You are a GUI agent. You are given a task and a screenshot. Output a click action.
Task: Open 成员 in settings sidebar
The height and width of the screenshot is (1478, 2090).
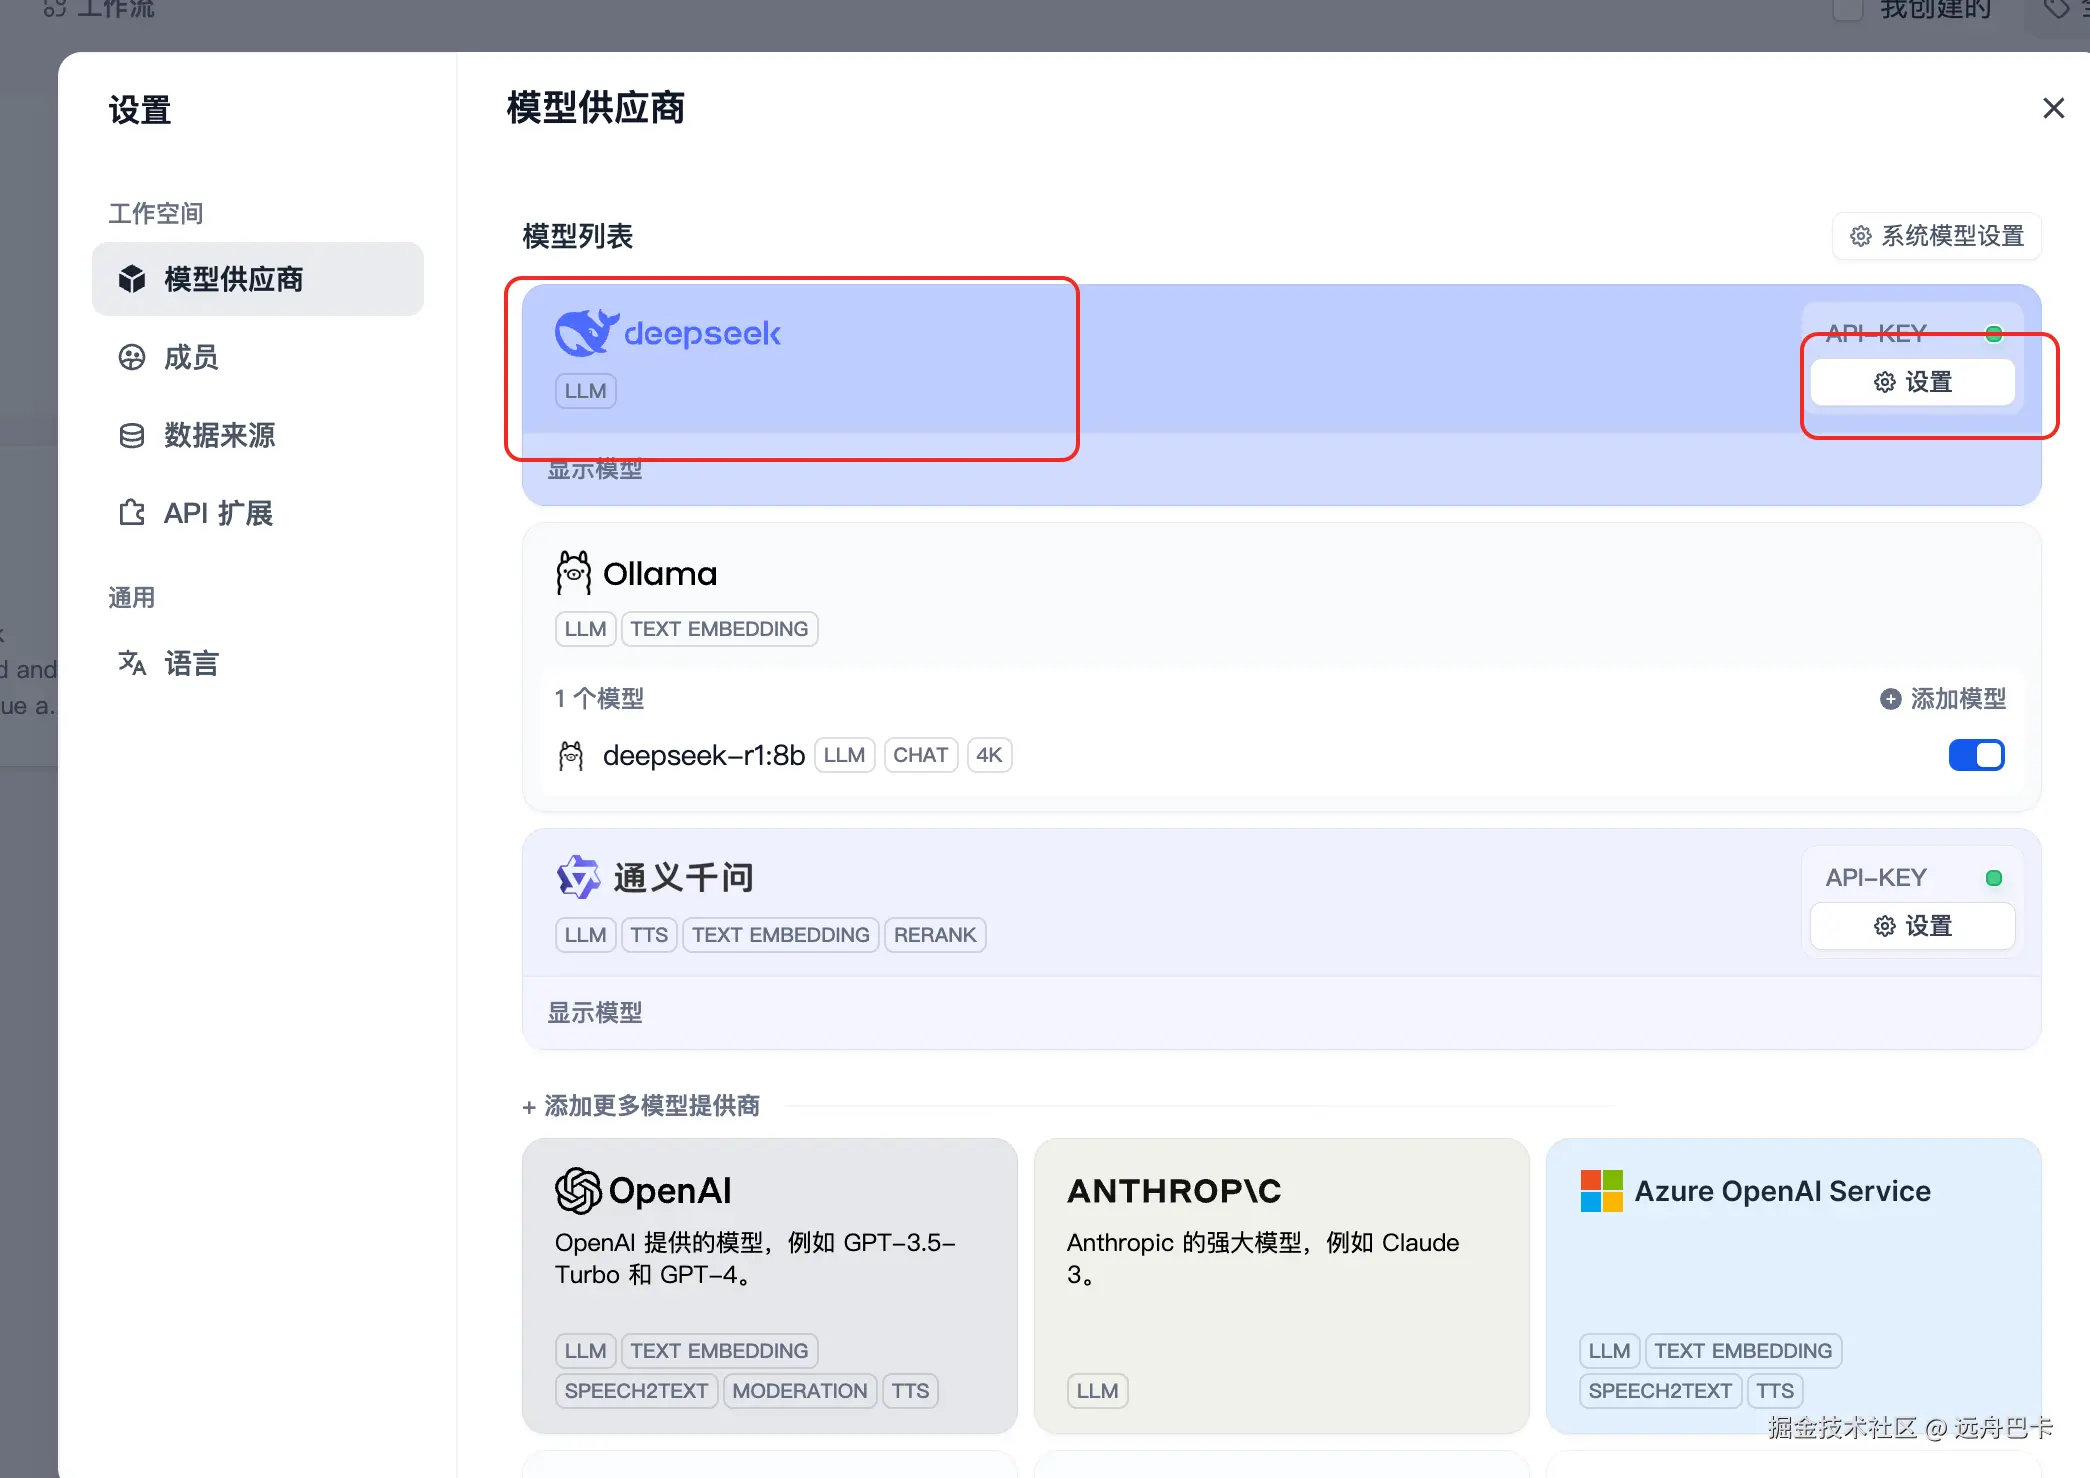pos(190,357)
